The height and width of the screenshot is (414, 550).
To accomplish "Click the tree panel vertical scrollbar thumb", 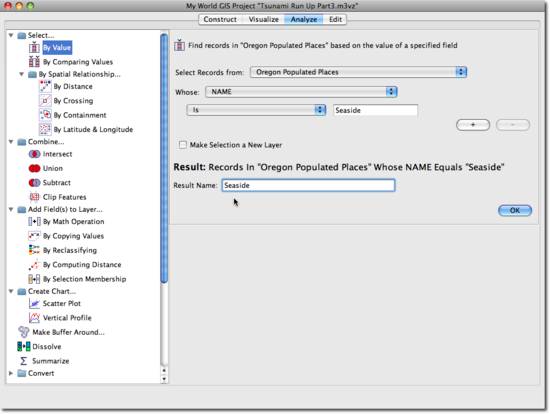I will coord(164,158).
